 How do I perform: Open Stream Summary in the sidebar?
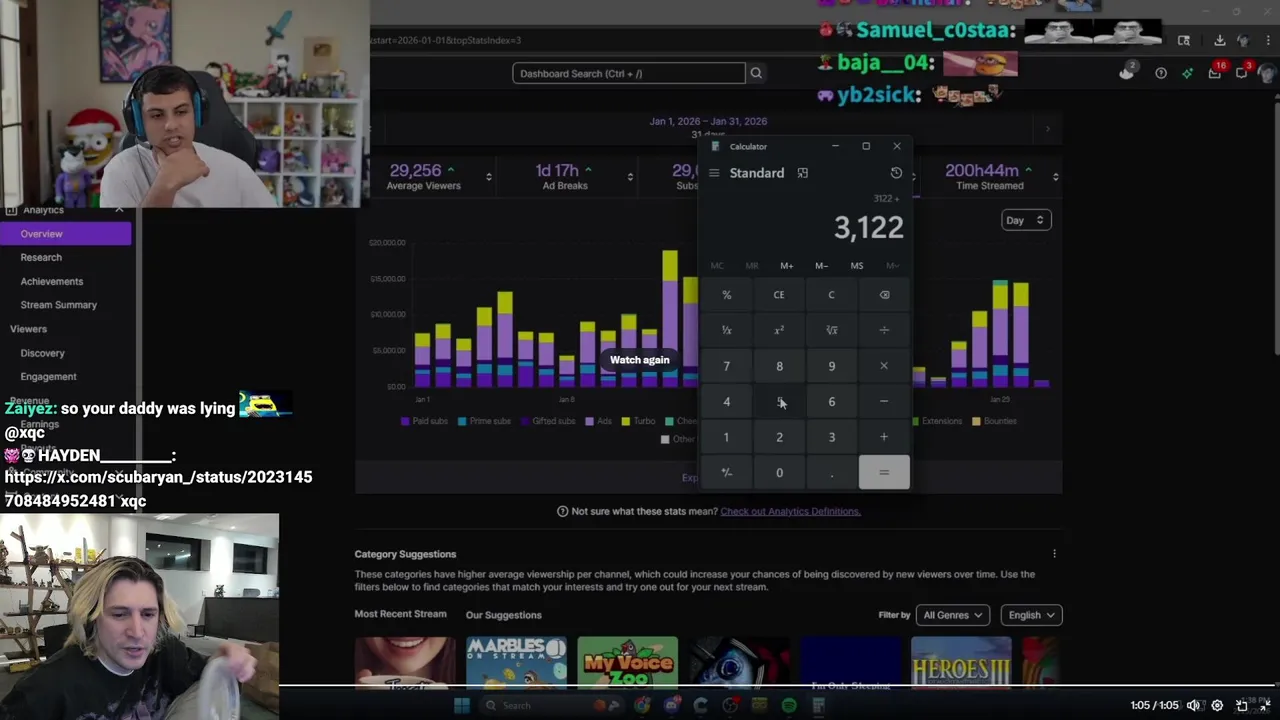[59, 305]
